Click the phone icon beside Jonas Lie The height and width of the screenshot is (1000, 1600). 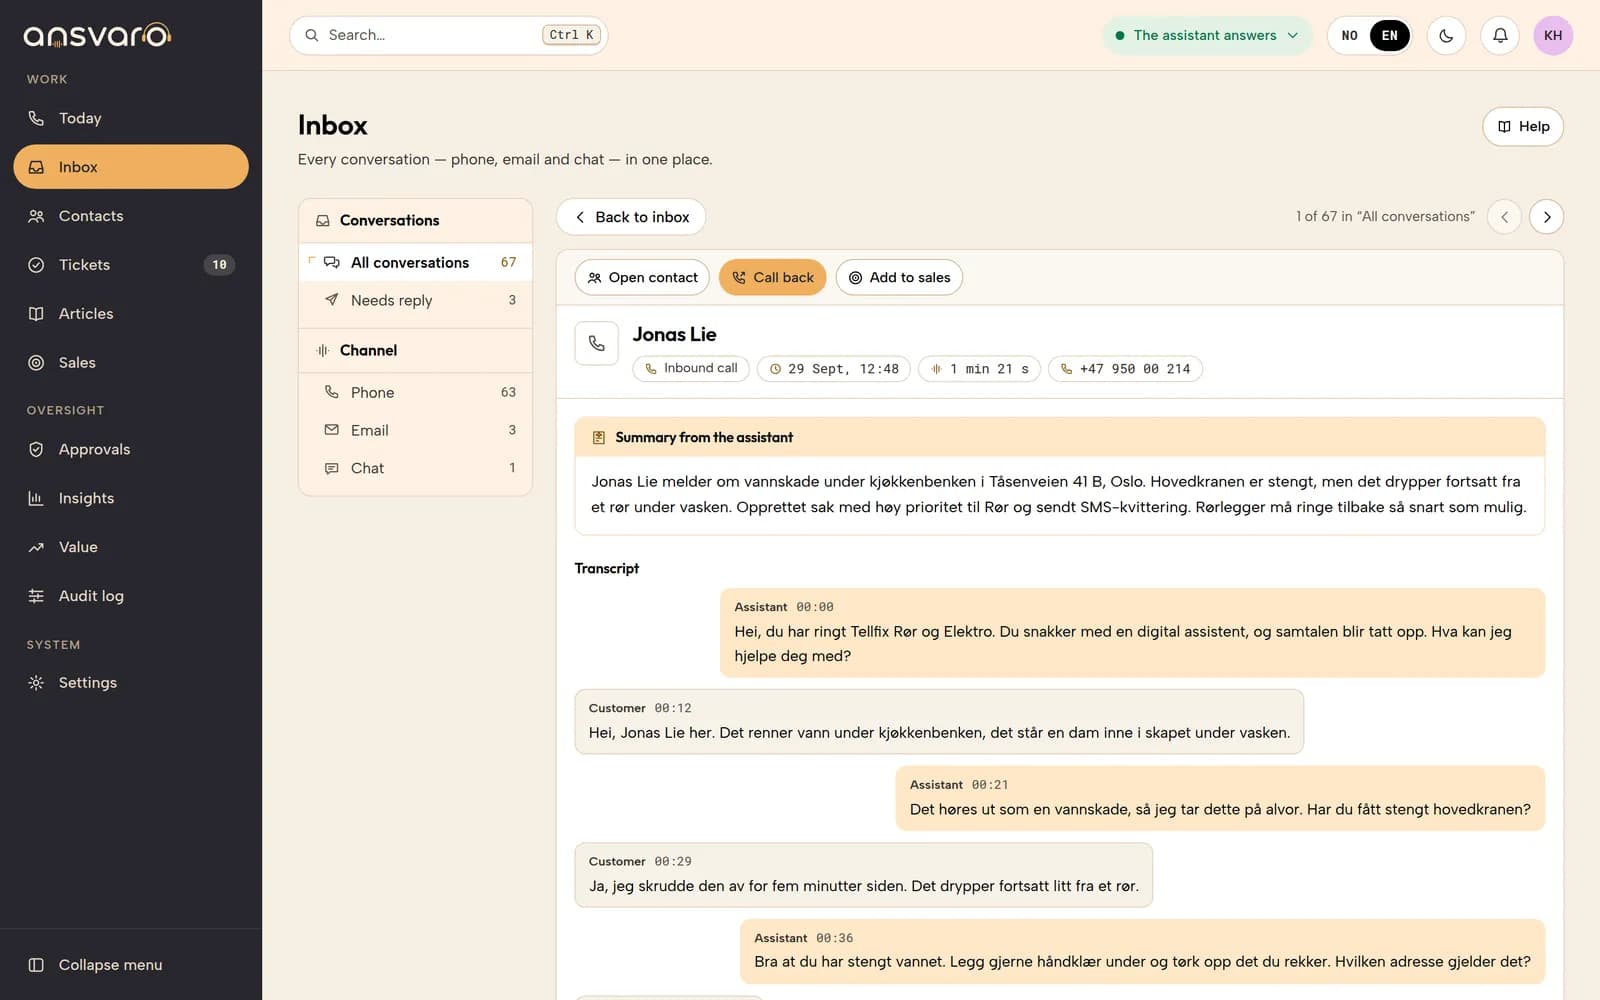click(597, 343)
